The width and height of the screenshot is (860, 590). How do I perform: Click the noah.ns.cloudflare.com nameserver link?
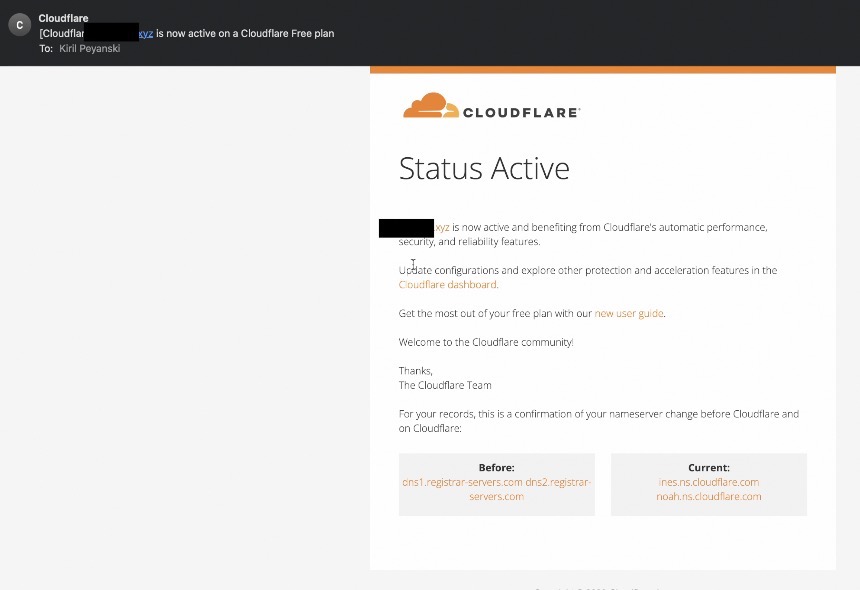pos(709,496)
